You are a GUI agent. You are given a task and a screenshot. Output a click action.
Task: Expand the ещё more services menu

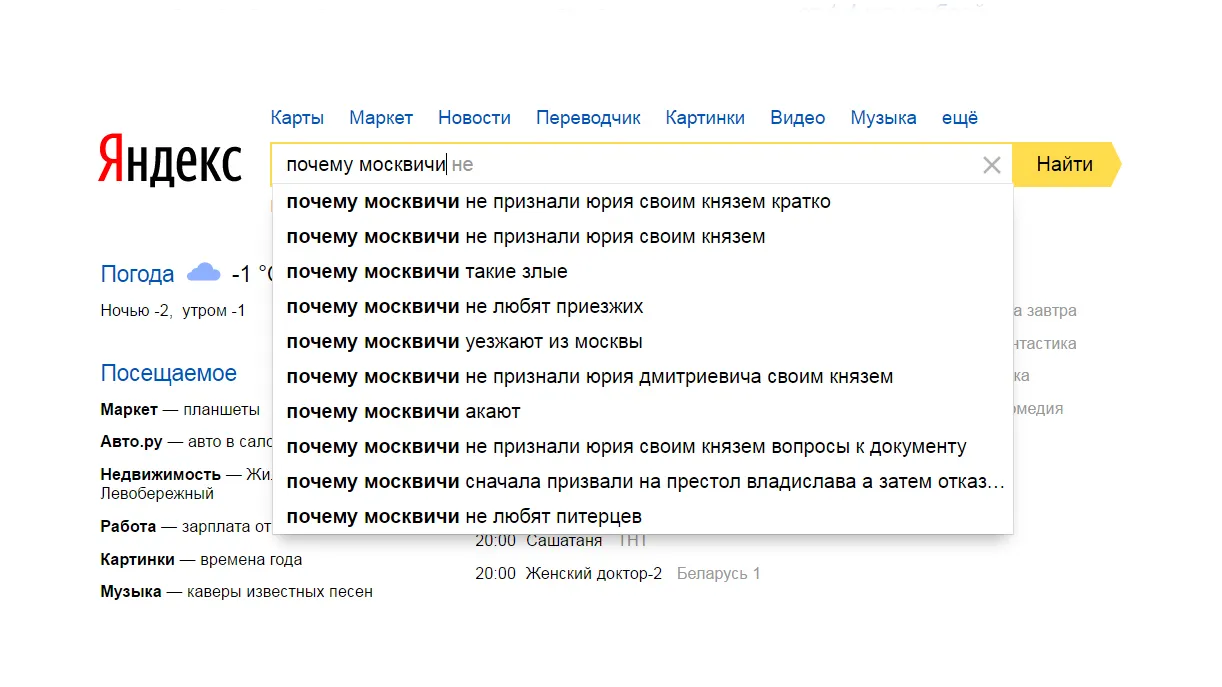(x=960, y=118)
